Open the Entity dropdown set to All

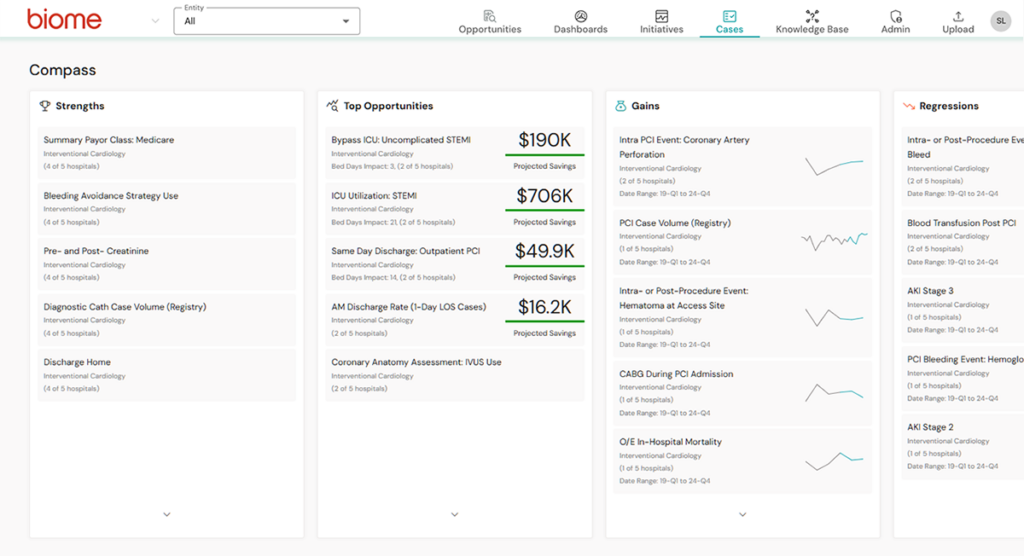[x=267, y=21]
